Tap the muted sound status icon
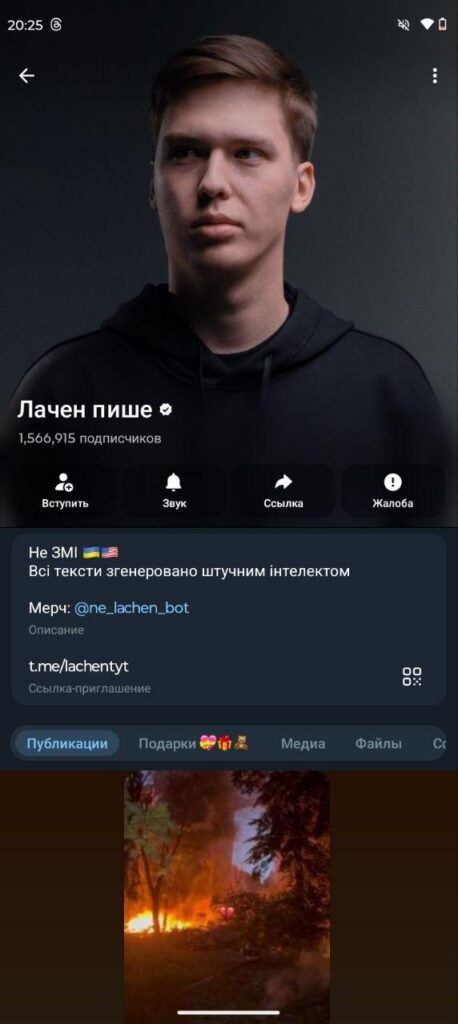The width and height of the screenshot is (458, 1024). click(403, 25)
